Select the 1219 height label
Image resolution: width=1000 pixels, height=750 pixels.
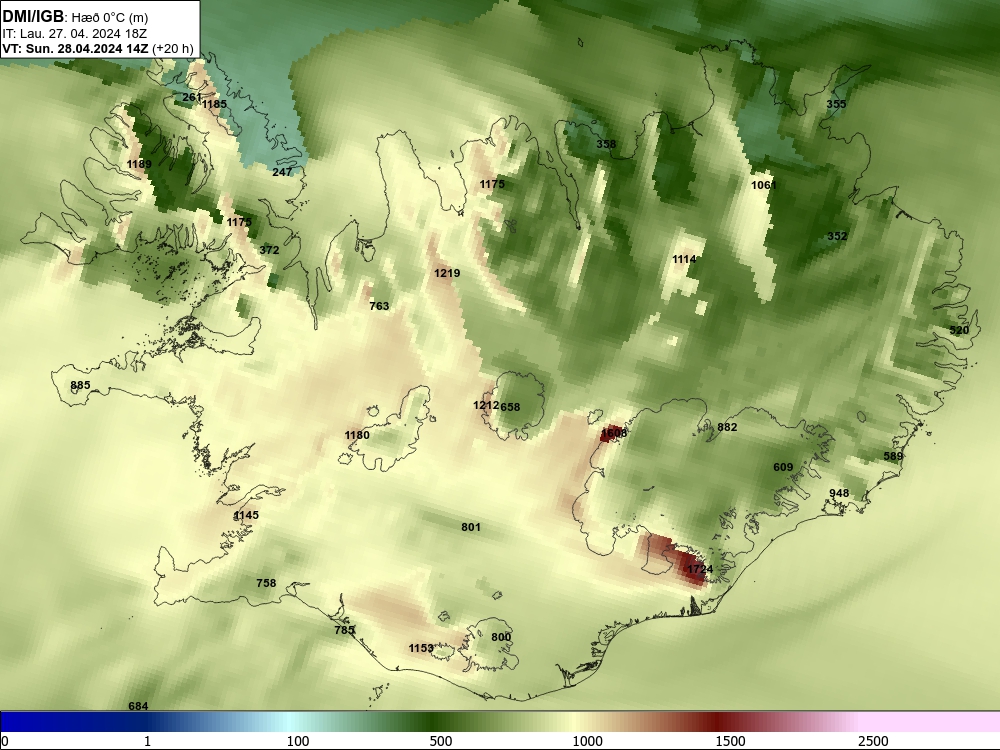click(x=447, y=273)
